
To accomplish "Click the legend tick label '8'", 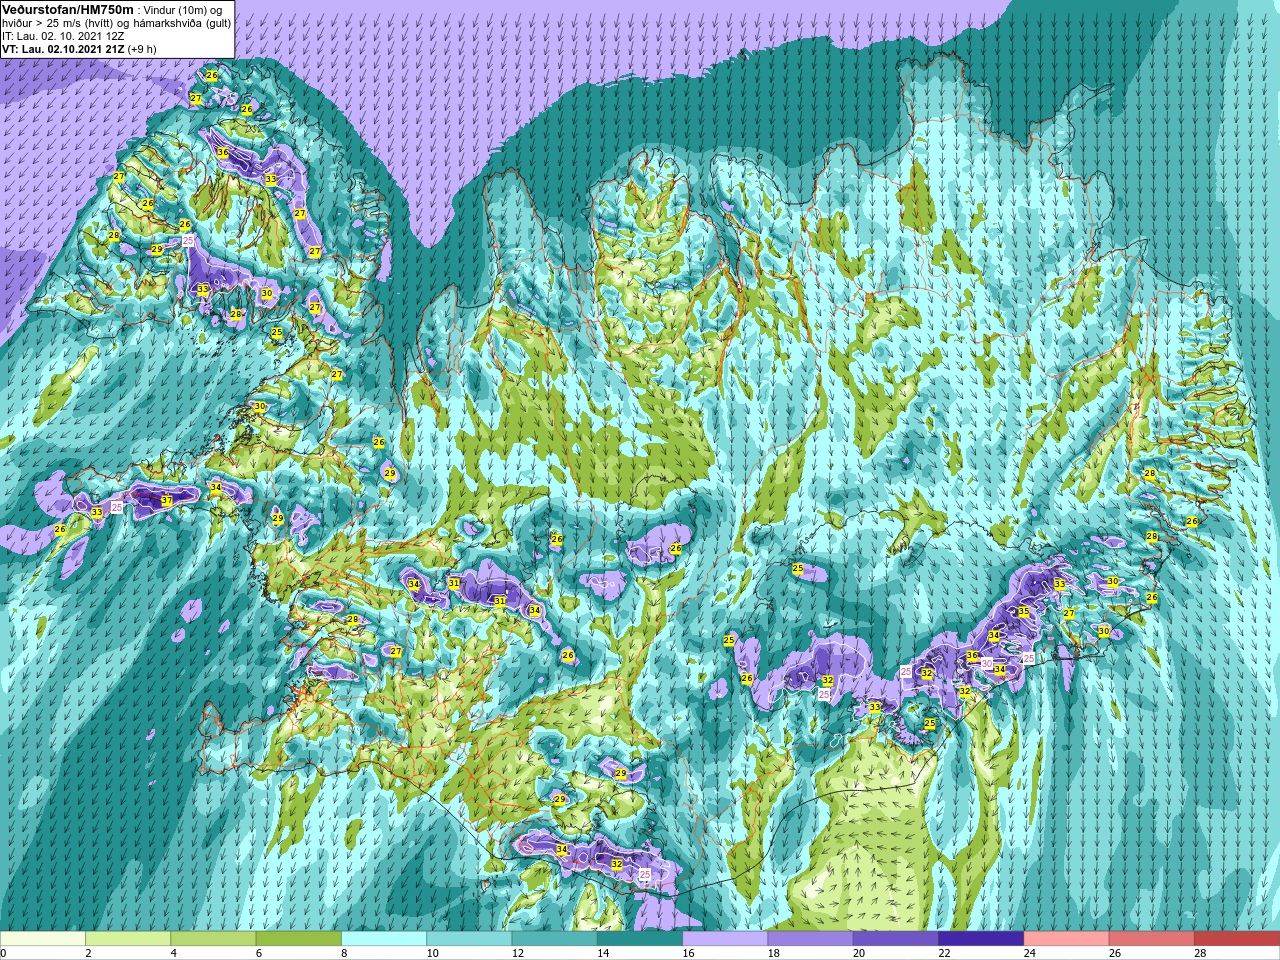I will click(342, 953).
